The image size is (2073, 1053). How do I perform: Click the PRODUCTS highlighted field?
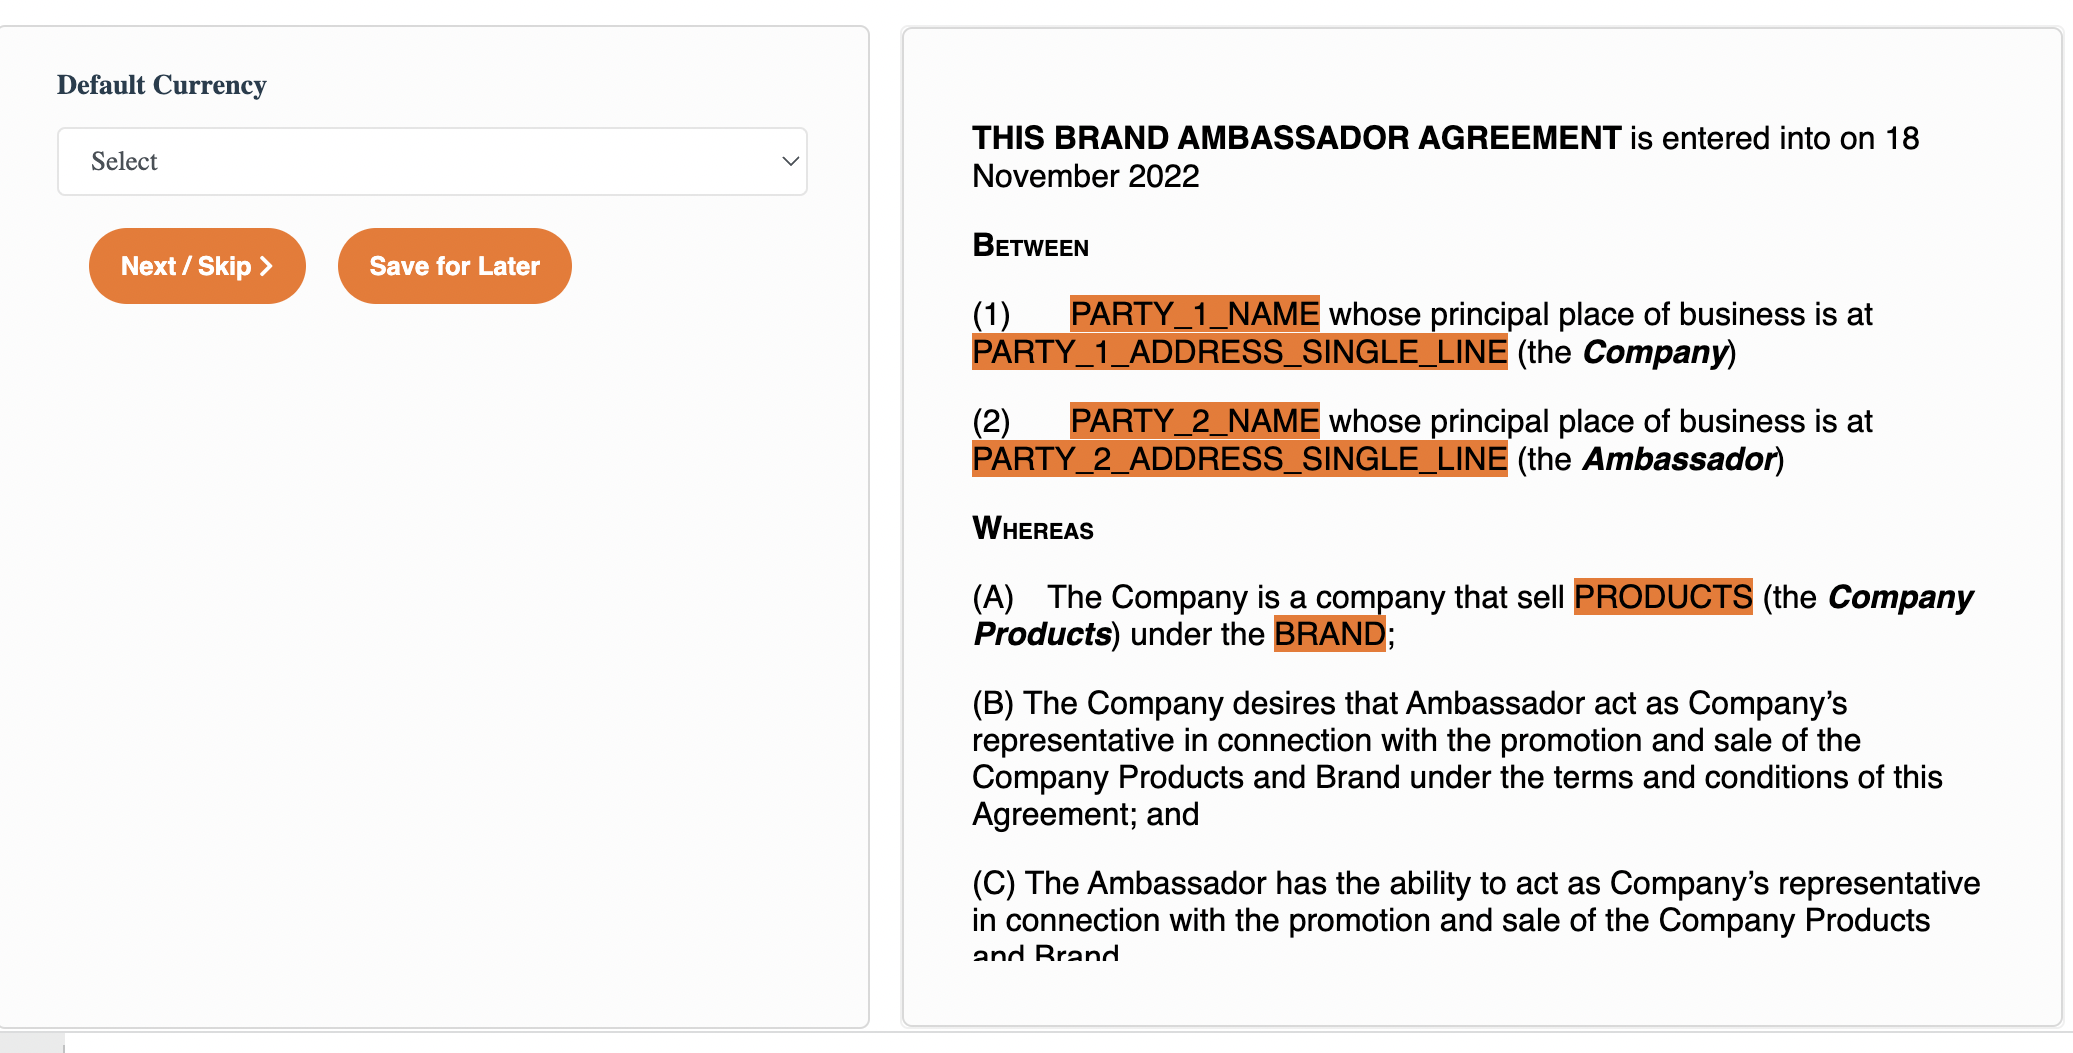tap(1663, 597)
